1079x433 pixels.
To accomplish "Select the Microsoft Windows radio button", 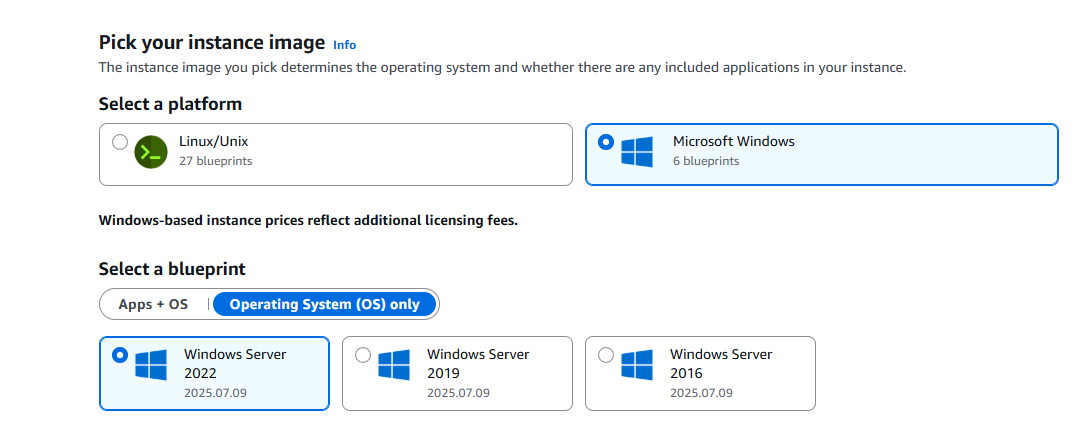I will click(x=606, y=142).
